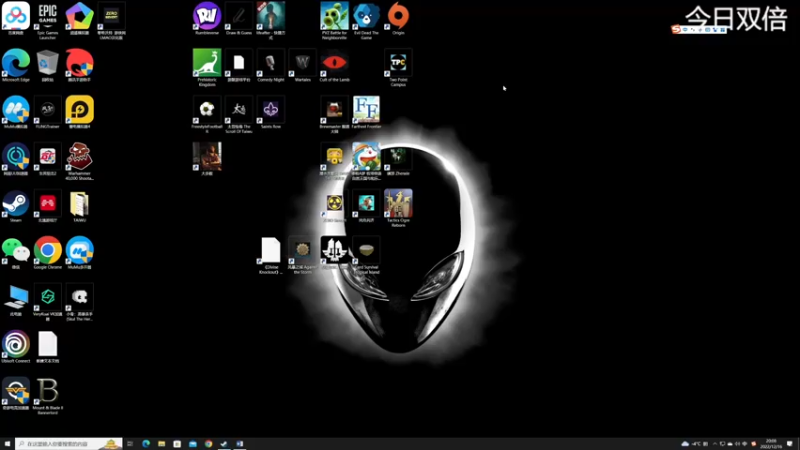Launch the FLiNGTrainer shortcut

coord(47,112)
